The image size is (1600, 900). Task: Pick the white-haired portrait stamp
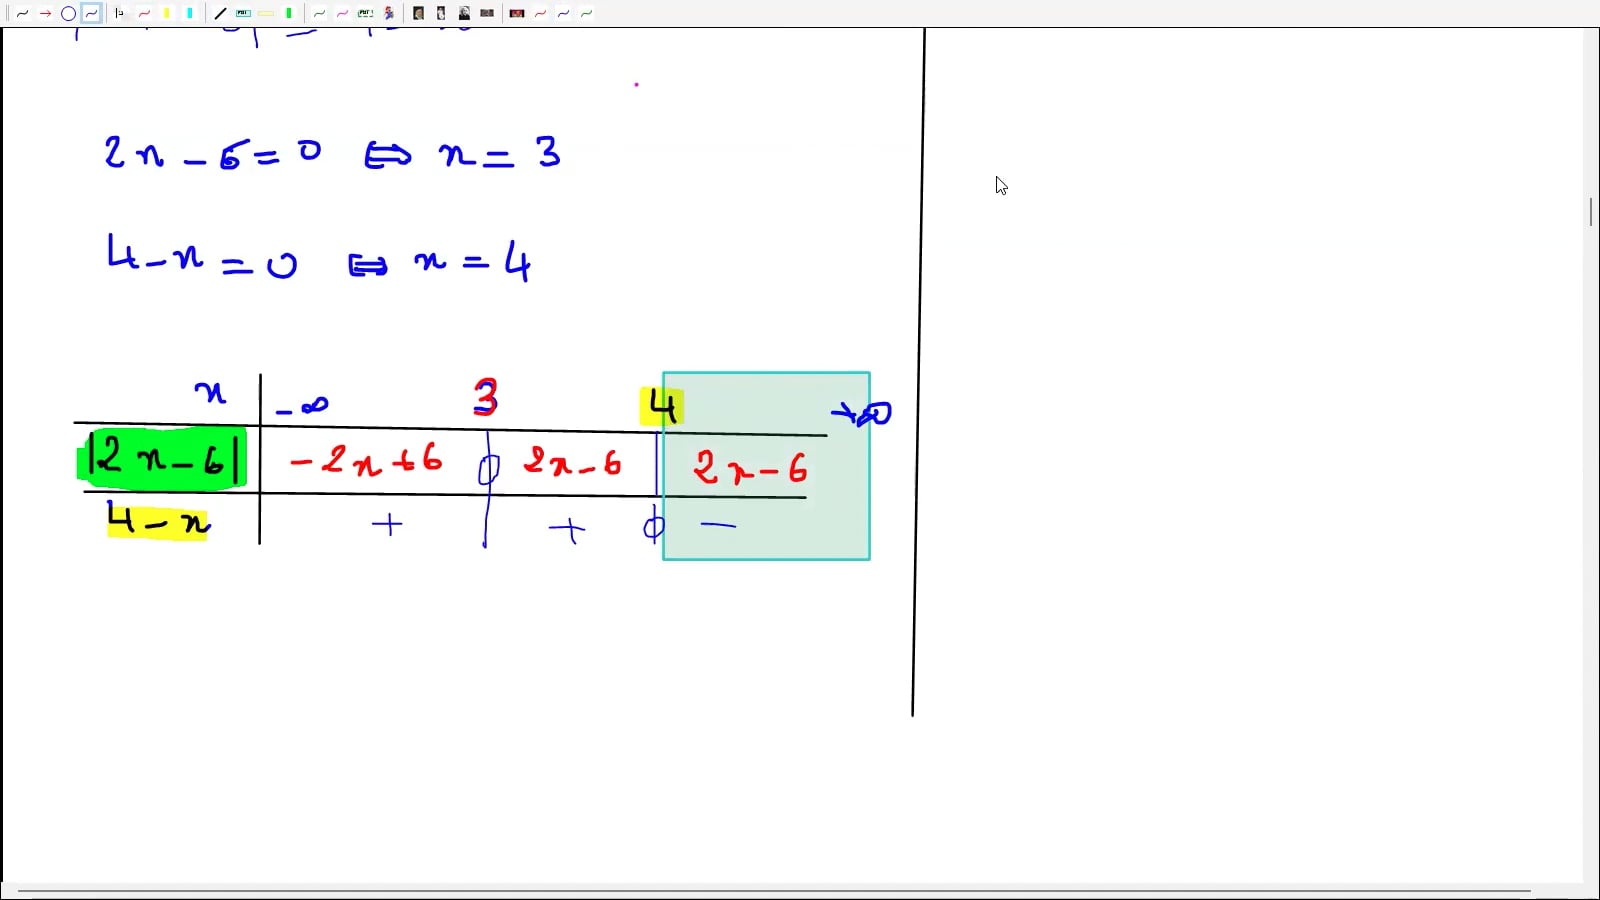[464, 13]
